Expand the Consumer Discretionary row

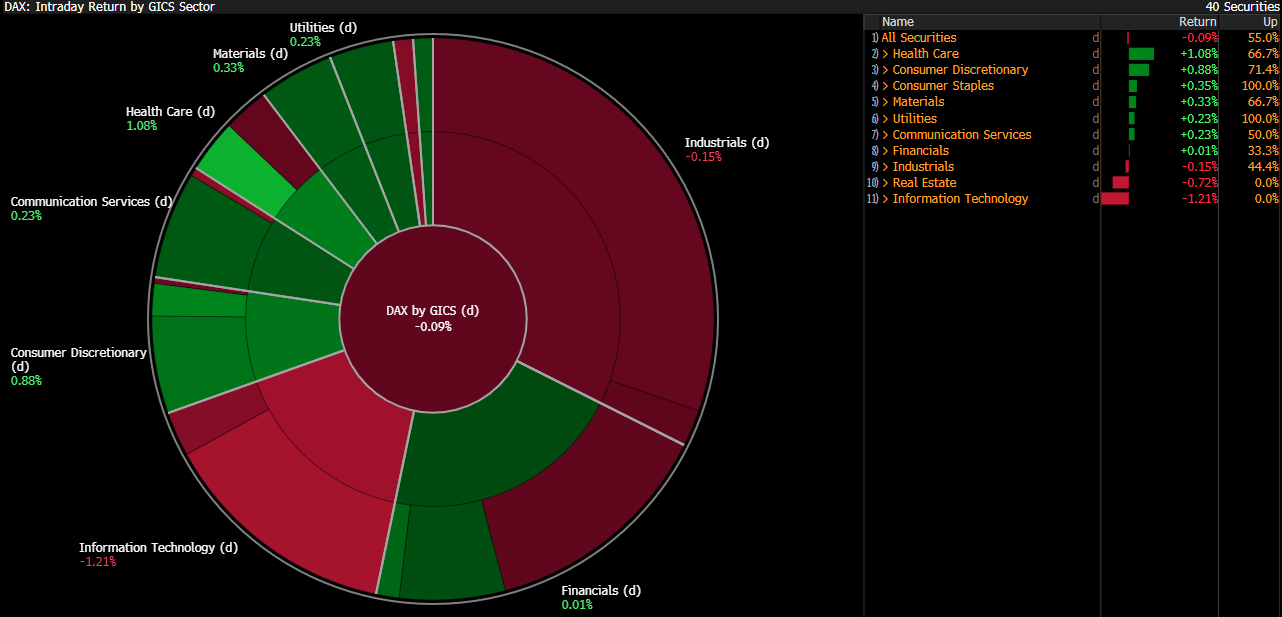point(885,70)
